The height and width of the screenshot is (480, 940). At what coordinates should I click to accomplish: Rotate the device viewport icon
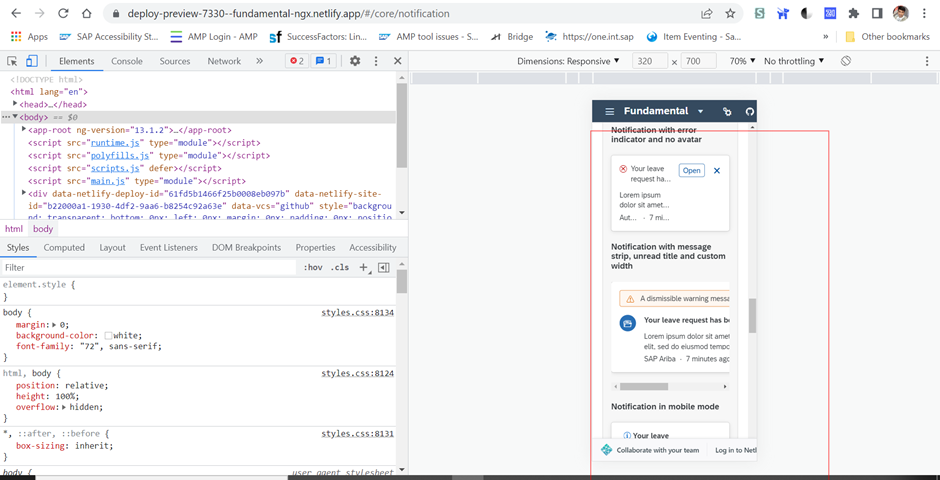[846, 61]
